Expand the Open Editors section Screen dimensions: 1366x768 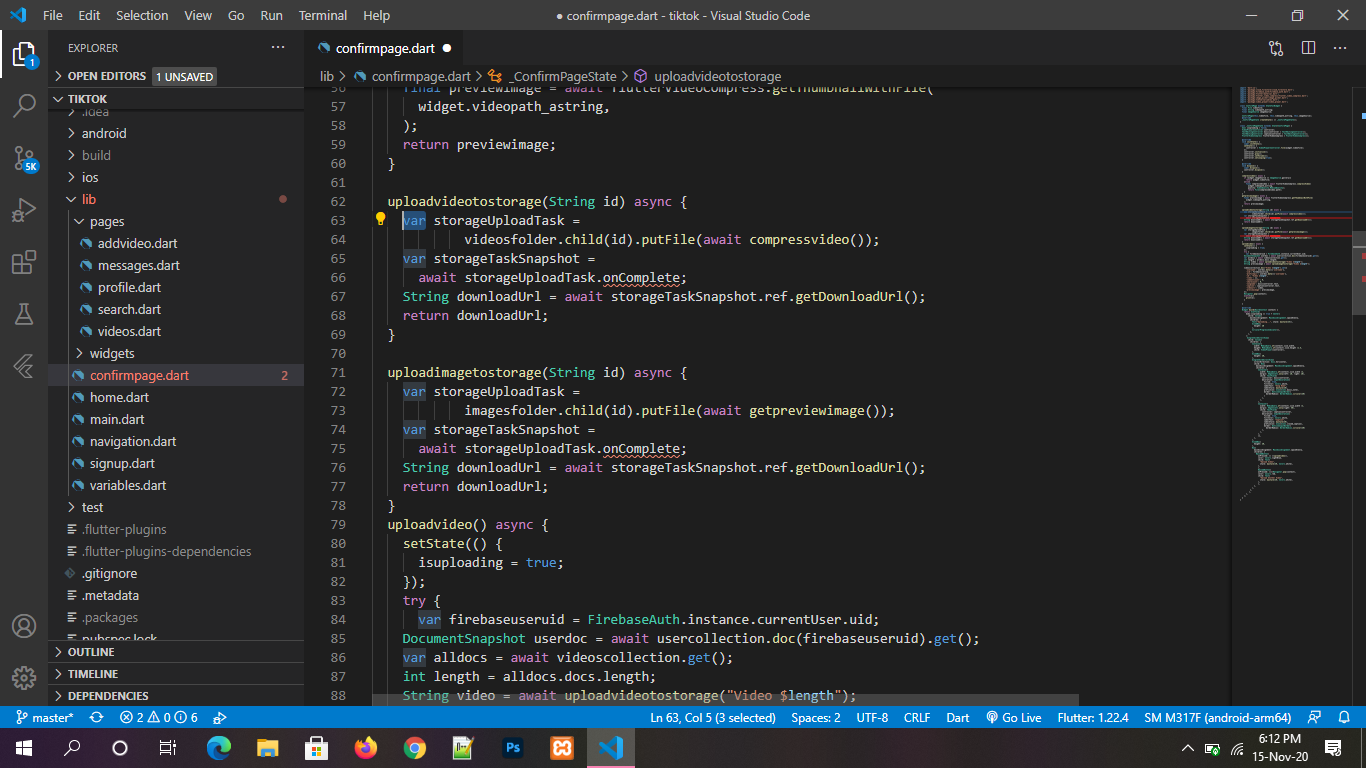(x=176, y=76)
